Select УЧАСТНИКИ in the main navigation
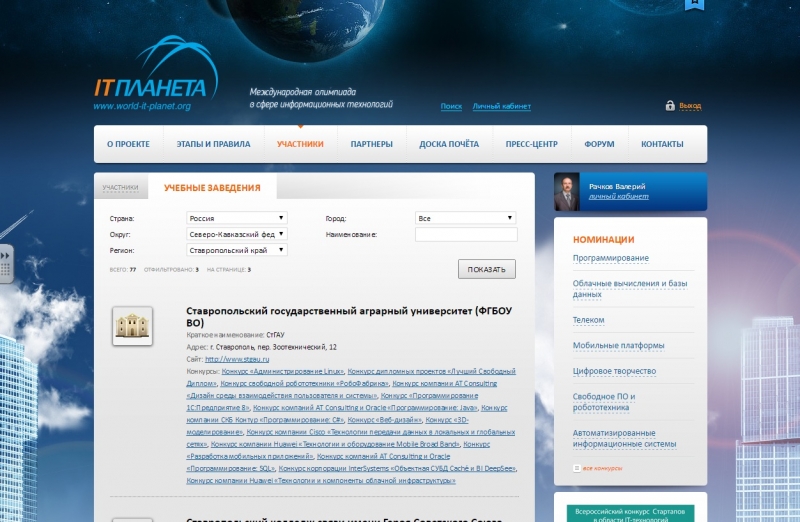Viewport: 800px width, 522px height. click(x=300, y=144)
